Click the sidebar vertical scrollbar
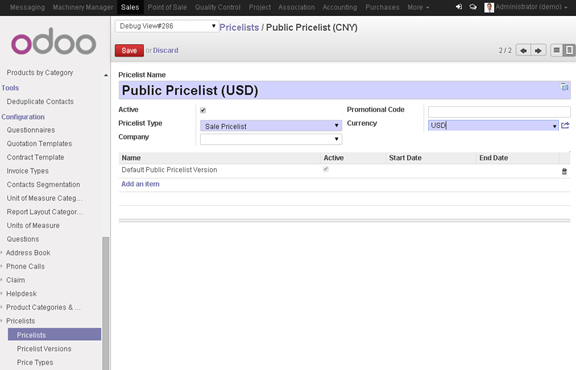The width and height of the screenshot is (576, 370). tap(105, 303)
